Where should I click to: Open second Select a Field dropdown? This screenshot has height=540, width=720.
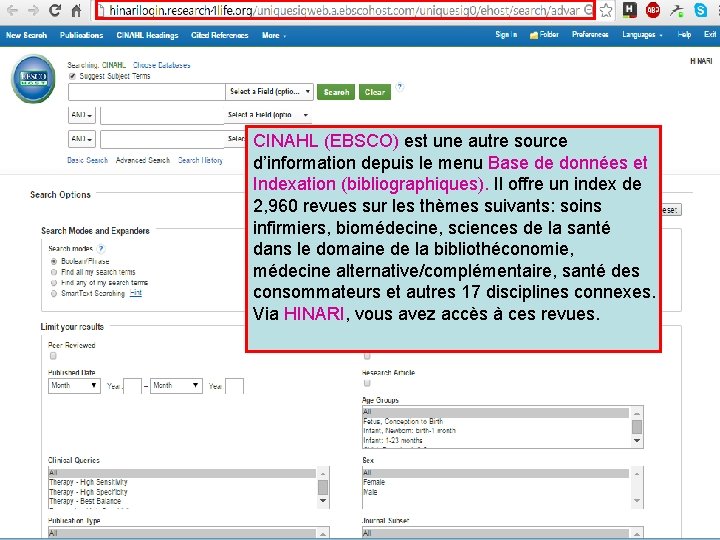[268, 115]
